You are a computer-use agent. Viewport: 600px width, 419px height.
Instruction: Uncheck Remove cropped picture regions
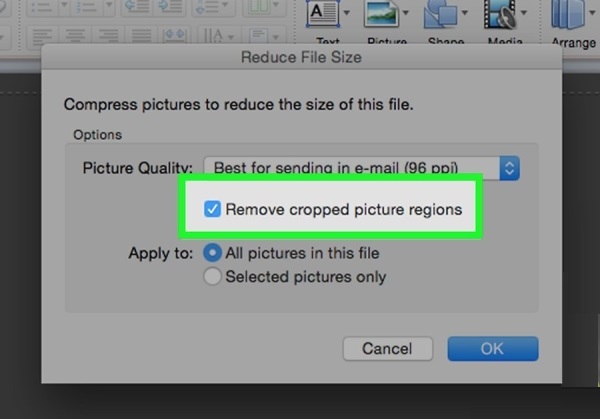(212, 210)
